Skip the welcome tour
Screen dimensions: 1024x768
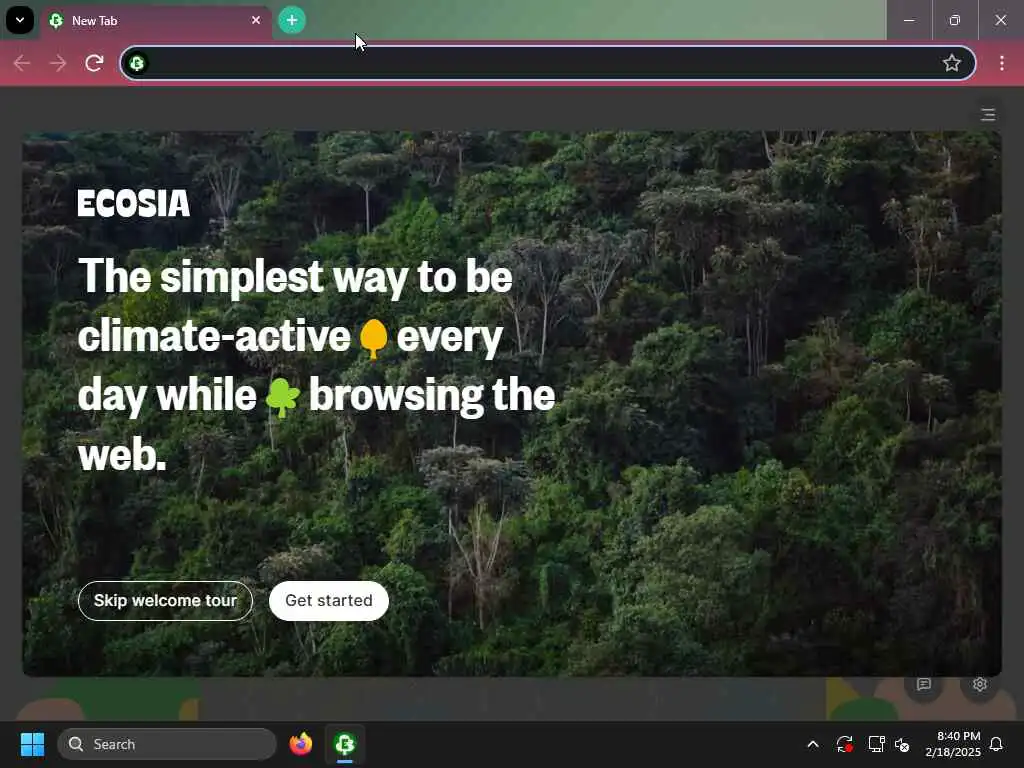point(165,601)
